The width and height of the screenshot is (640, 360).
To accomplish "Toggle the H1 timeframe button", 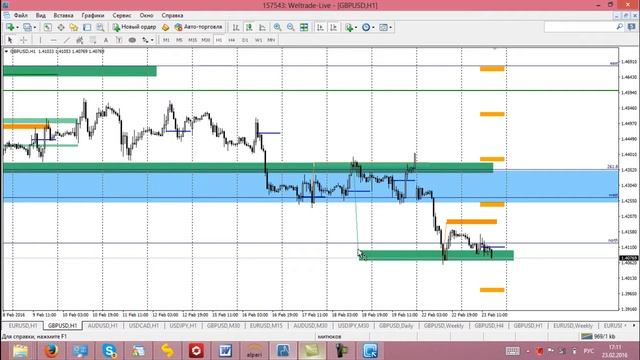I will (x=219, y=40).
